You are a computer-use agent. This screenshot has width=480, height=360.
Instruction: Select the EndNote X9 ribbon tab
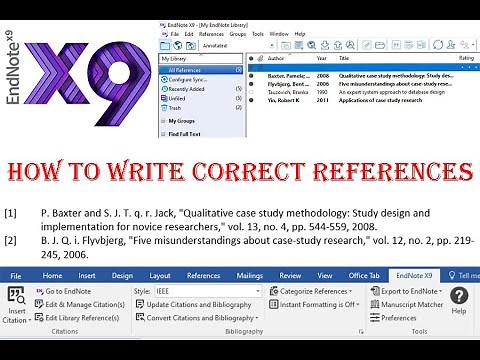414,276
